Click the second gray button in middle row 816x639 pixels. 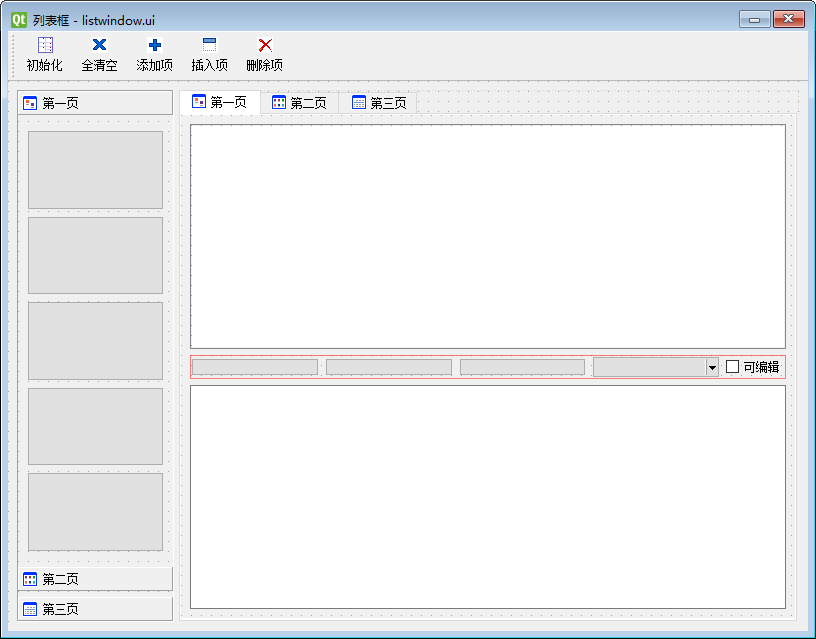pos(389,367)
